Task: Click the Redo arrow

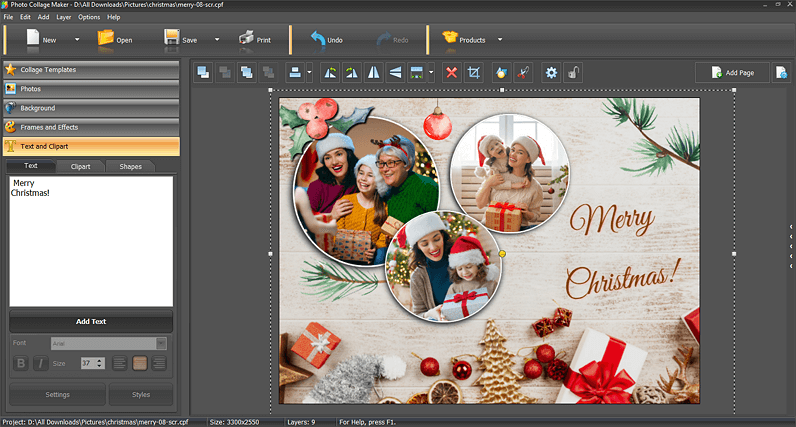Action: (x=384, y=39)
